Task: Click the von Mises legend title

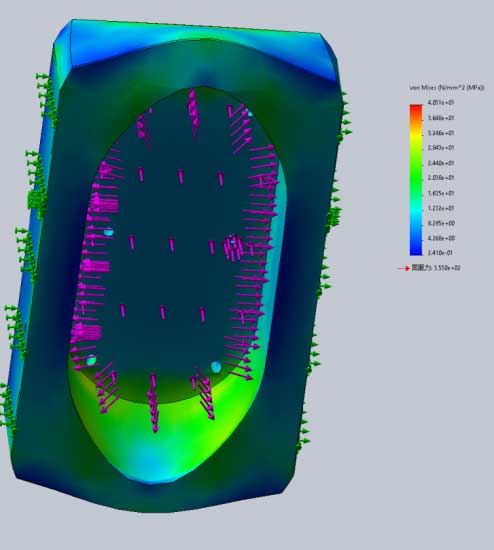Action: coord(447,87)
